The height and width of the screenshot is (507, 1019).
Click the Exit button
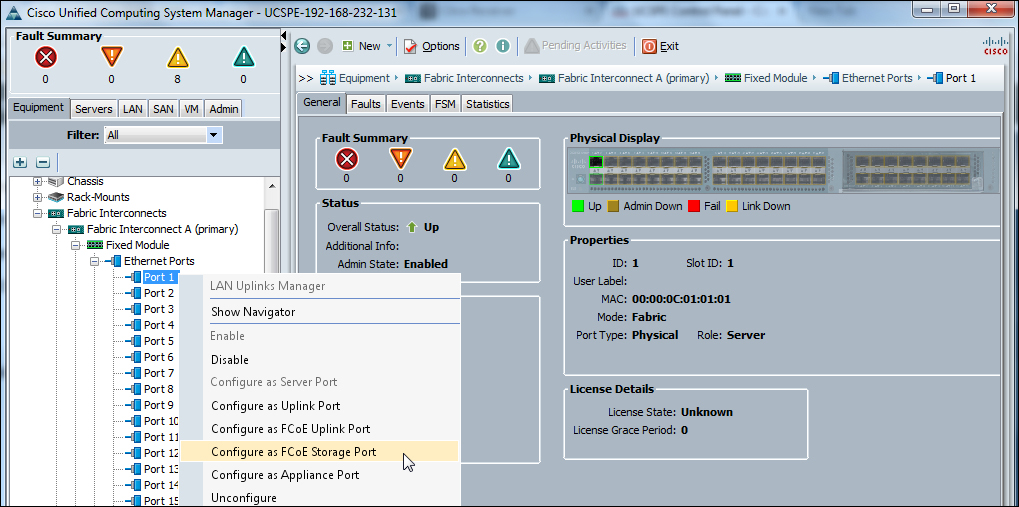click(660, 46)
